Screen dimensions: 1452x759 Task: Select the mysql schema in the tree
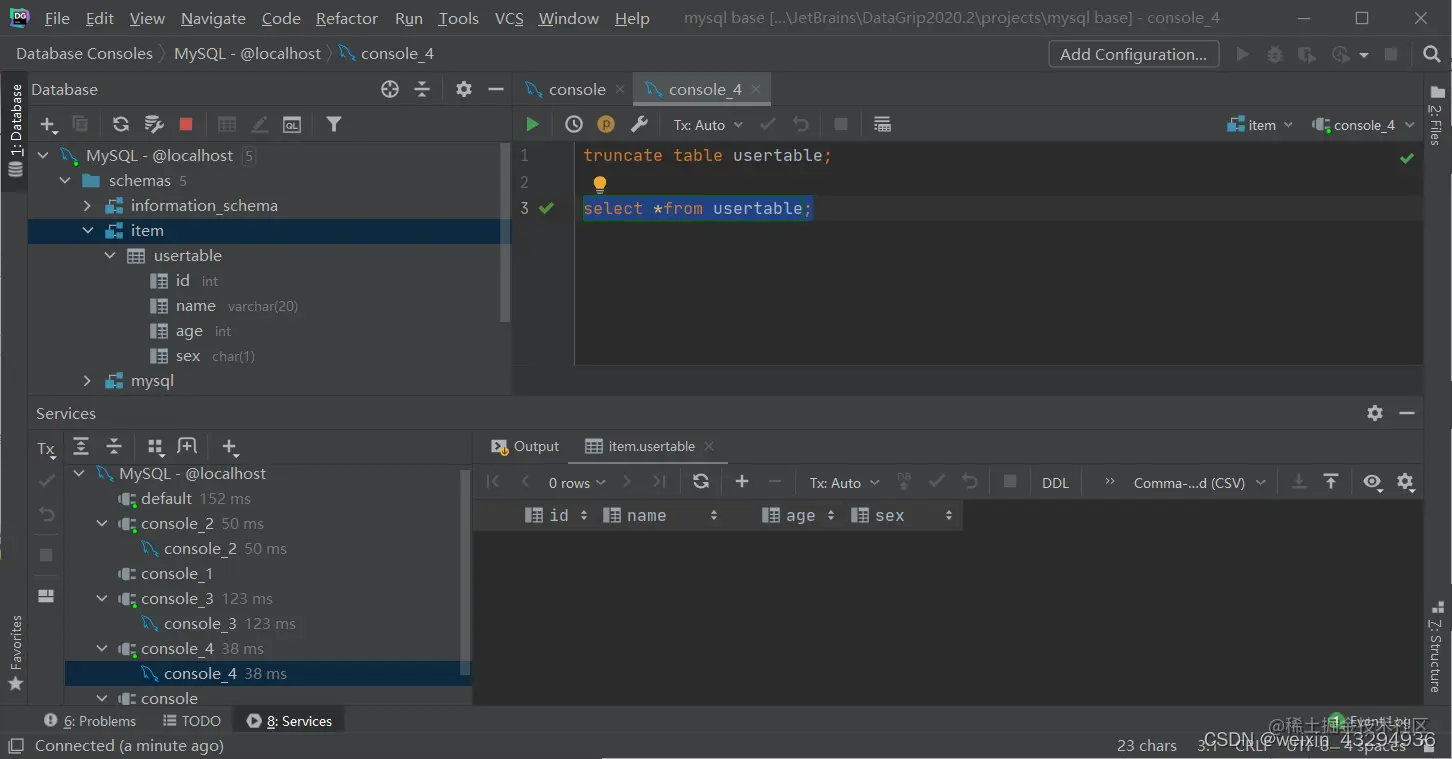coord(152,381)
